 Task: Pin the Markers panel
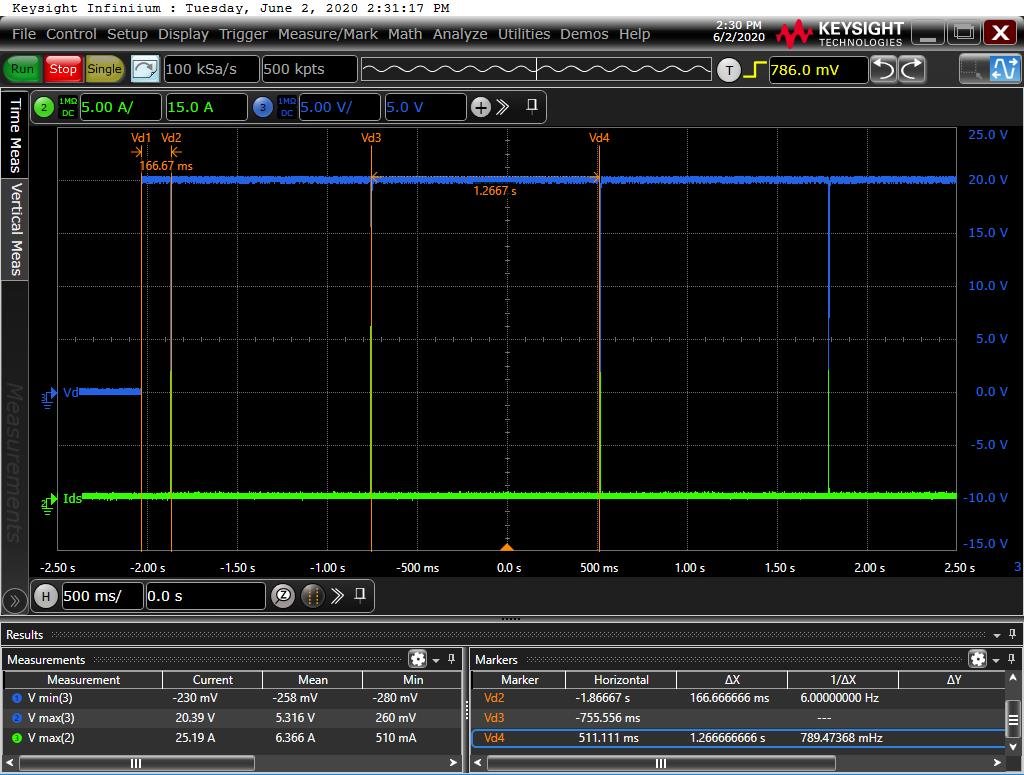coord(1012,659)
